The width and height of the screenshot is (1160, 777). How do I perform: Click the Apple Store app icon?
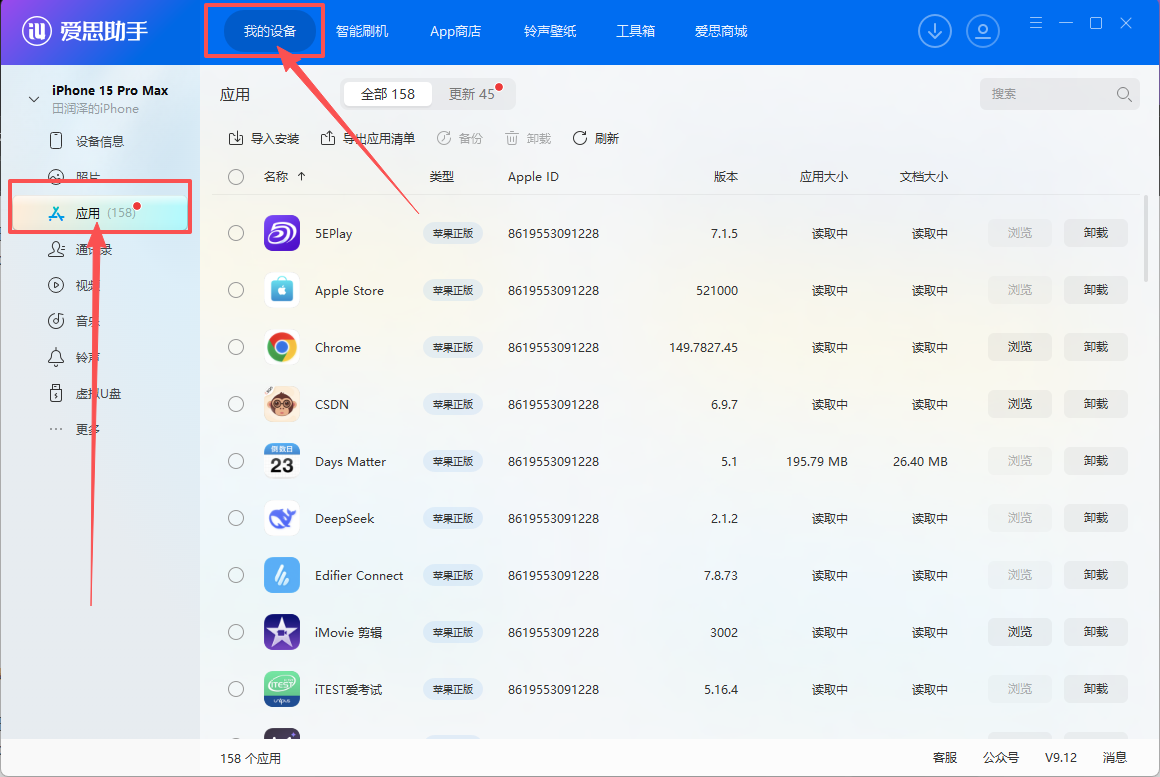(282, 290)
